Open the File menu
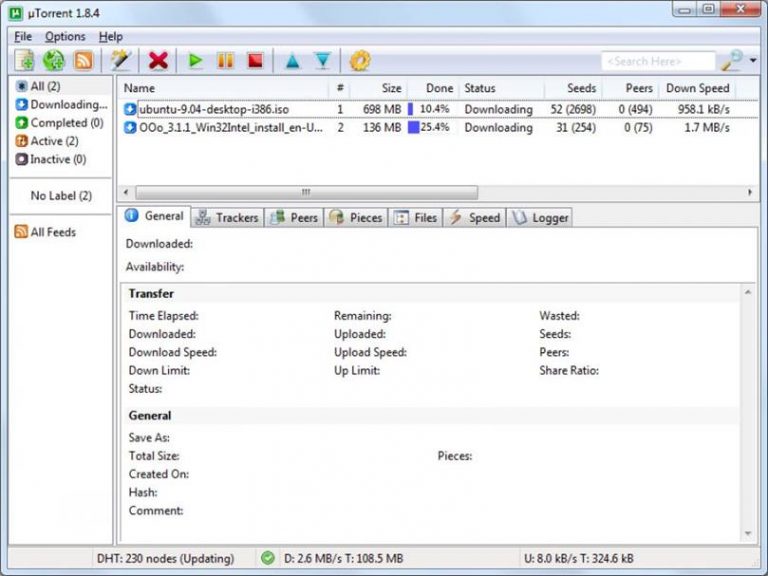 pos(23,37)
